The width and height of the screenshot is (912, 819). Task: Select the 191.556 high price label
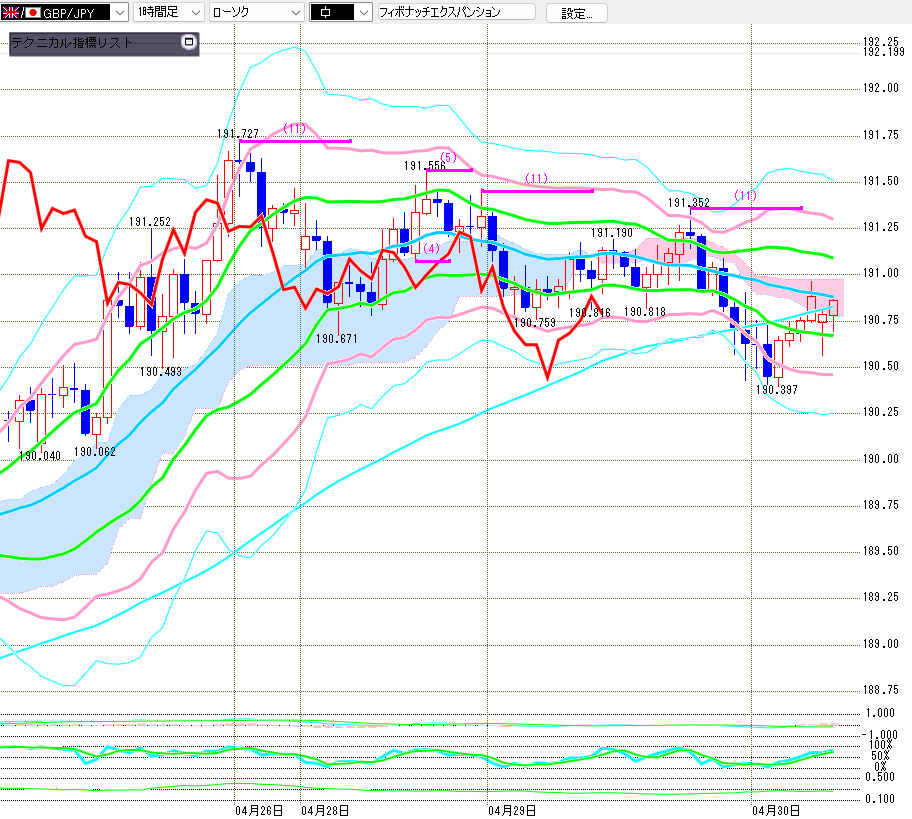425,166
